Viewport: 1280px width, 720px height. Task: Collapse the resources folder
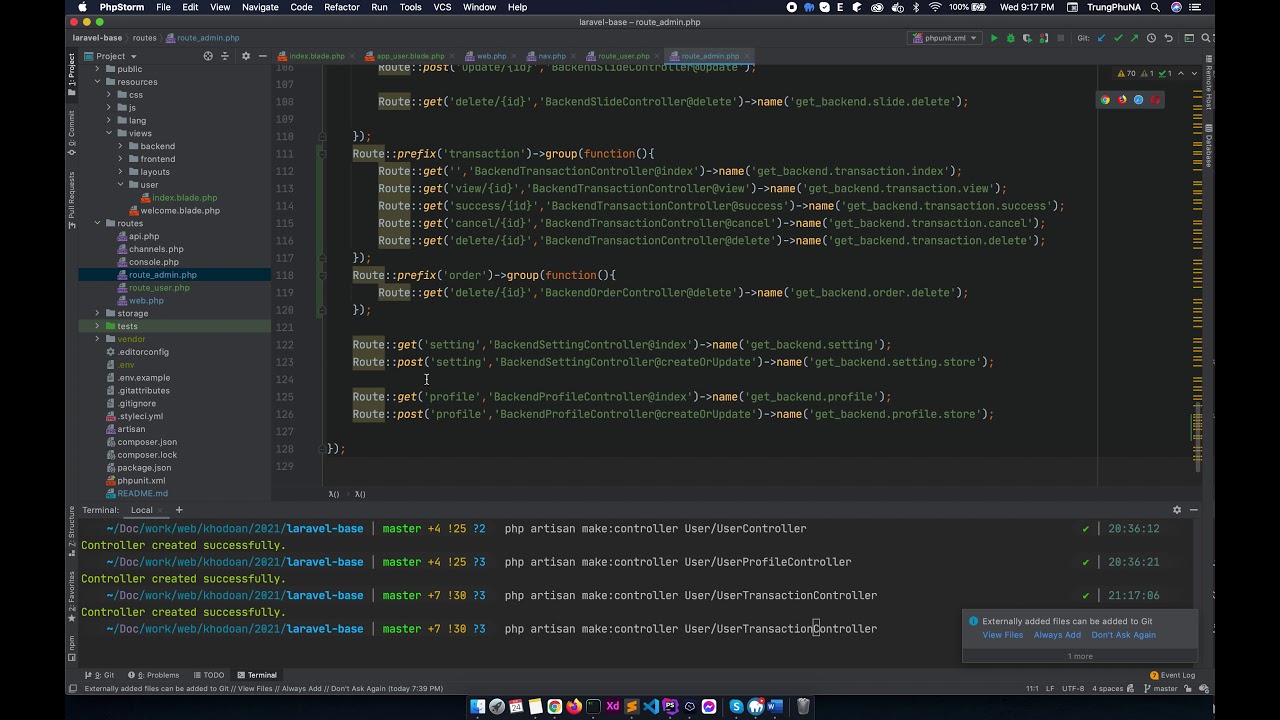[x=98, y=82]
